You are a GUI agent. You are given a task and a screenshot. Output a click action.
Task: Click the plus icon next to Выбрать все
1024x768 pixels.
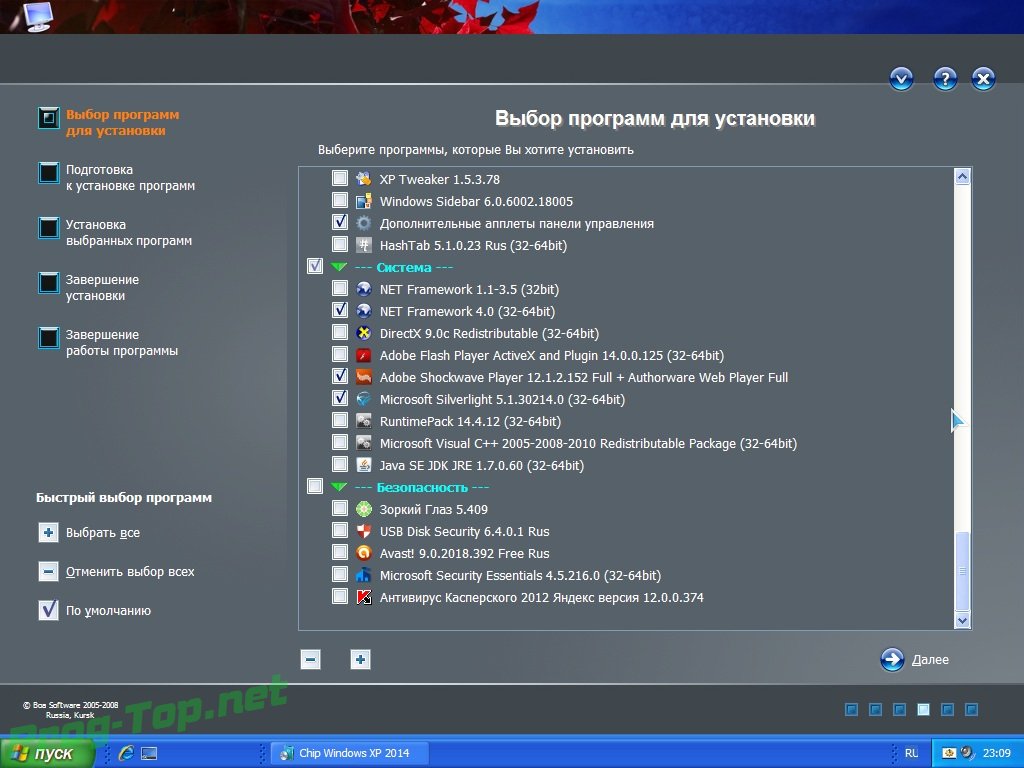tap(48, 533)
